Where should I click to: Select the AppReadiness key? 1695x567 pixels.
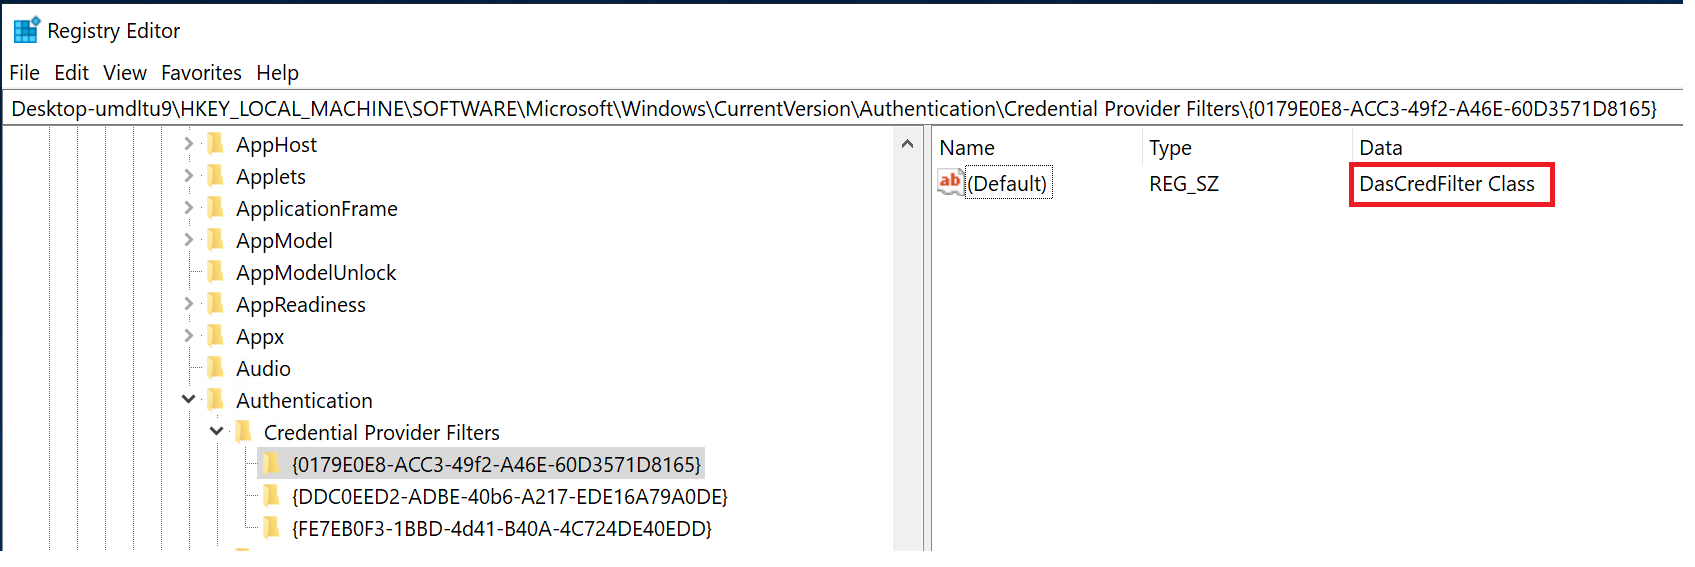(x=300, y=305)
